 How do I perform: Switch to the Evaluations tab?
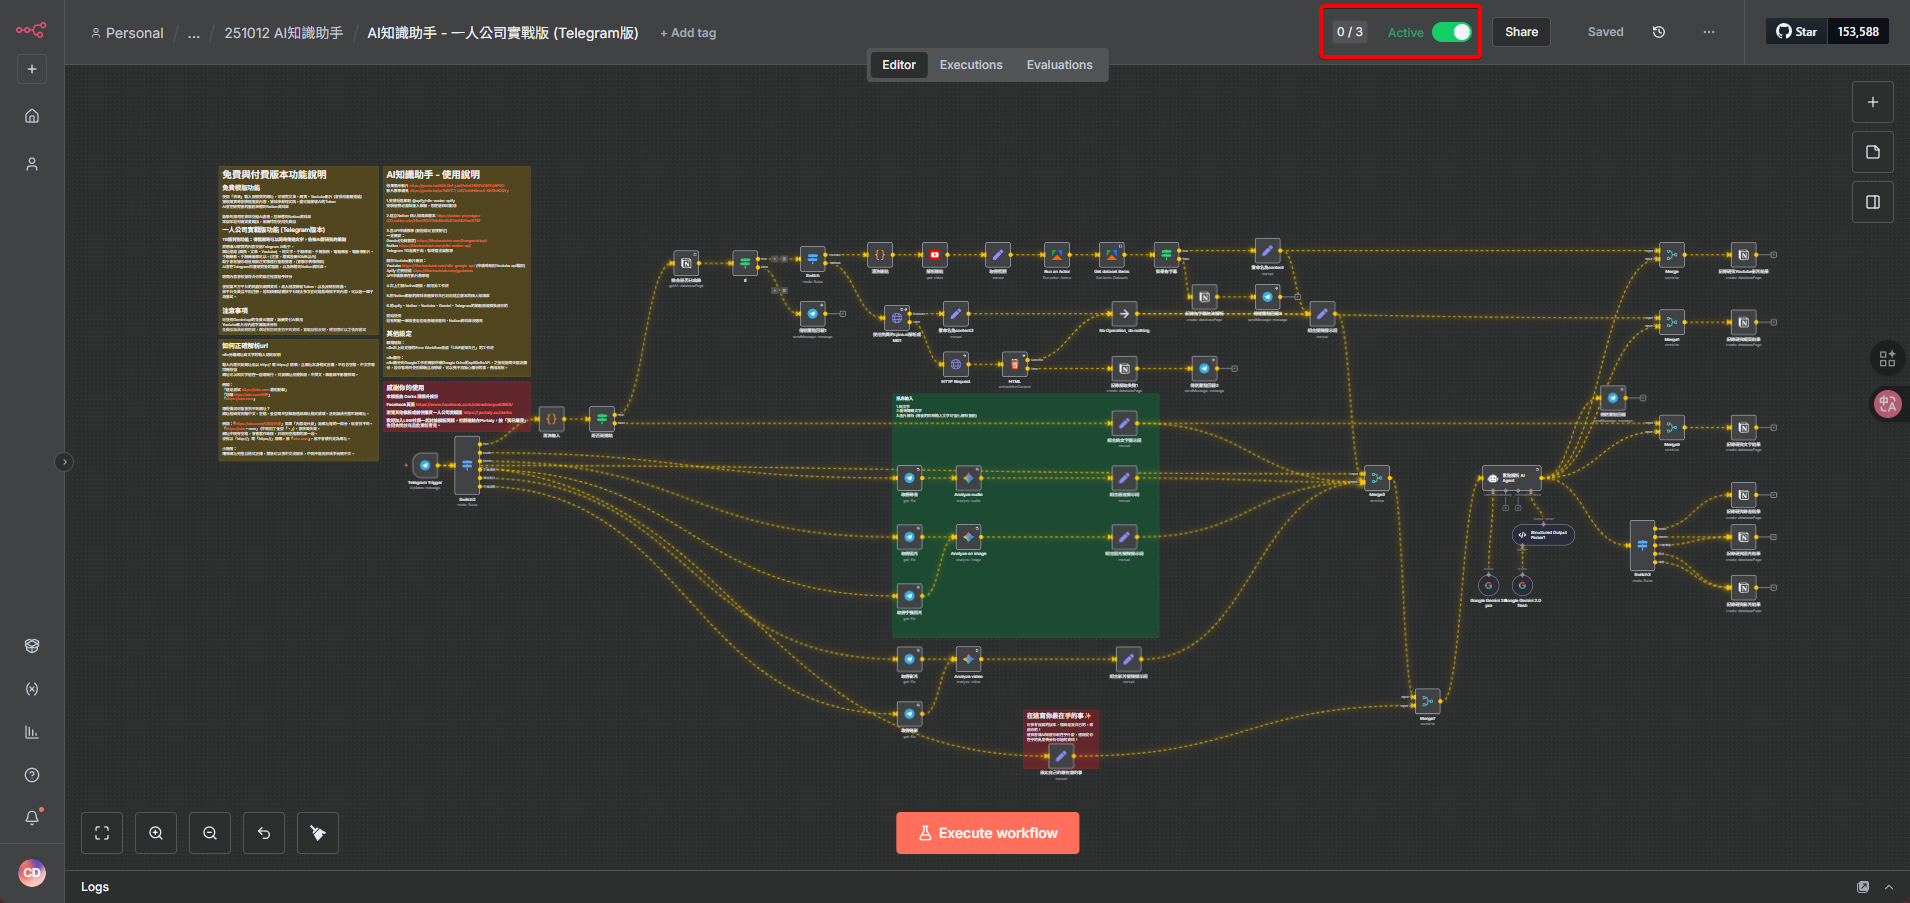click(x=1059, y=65)
